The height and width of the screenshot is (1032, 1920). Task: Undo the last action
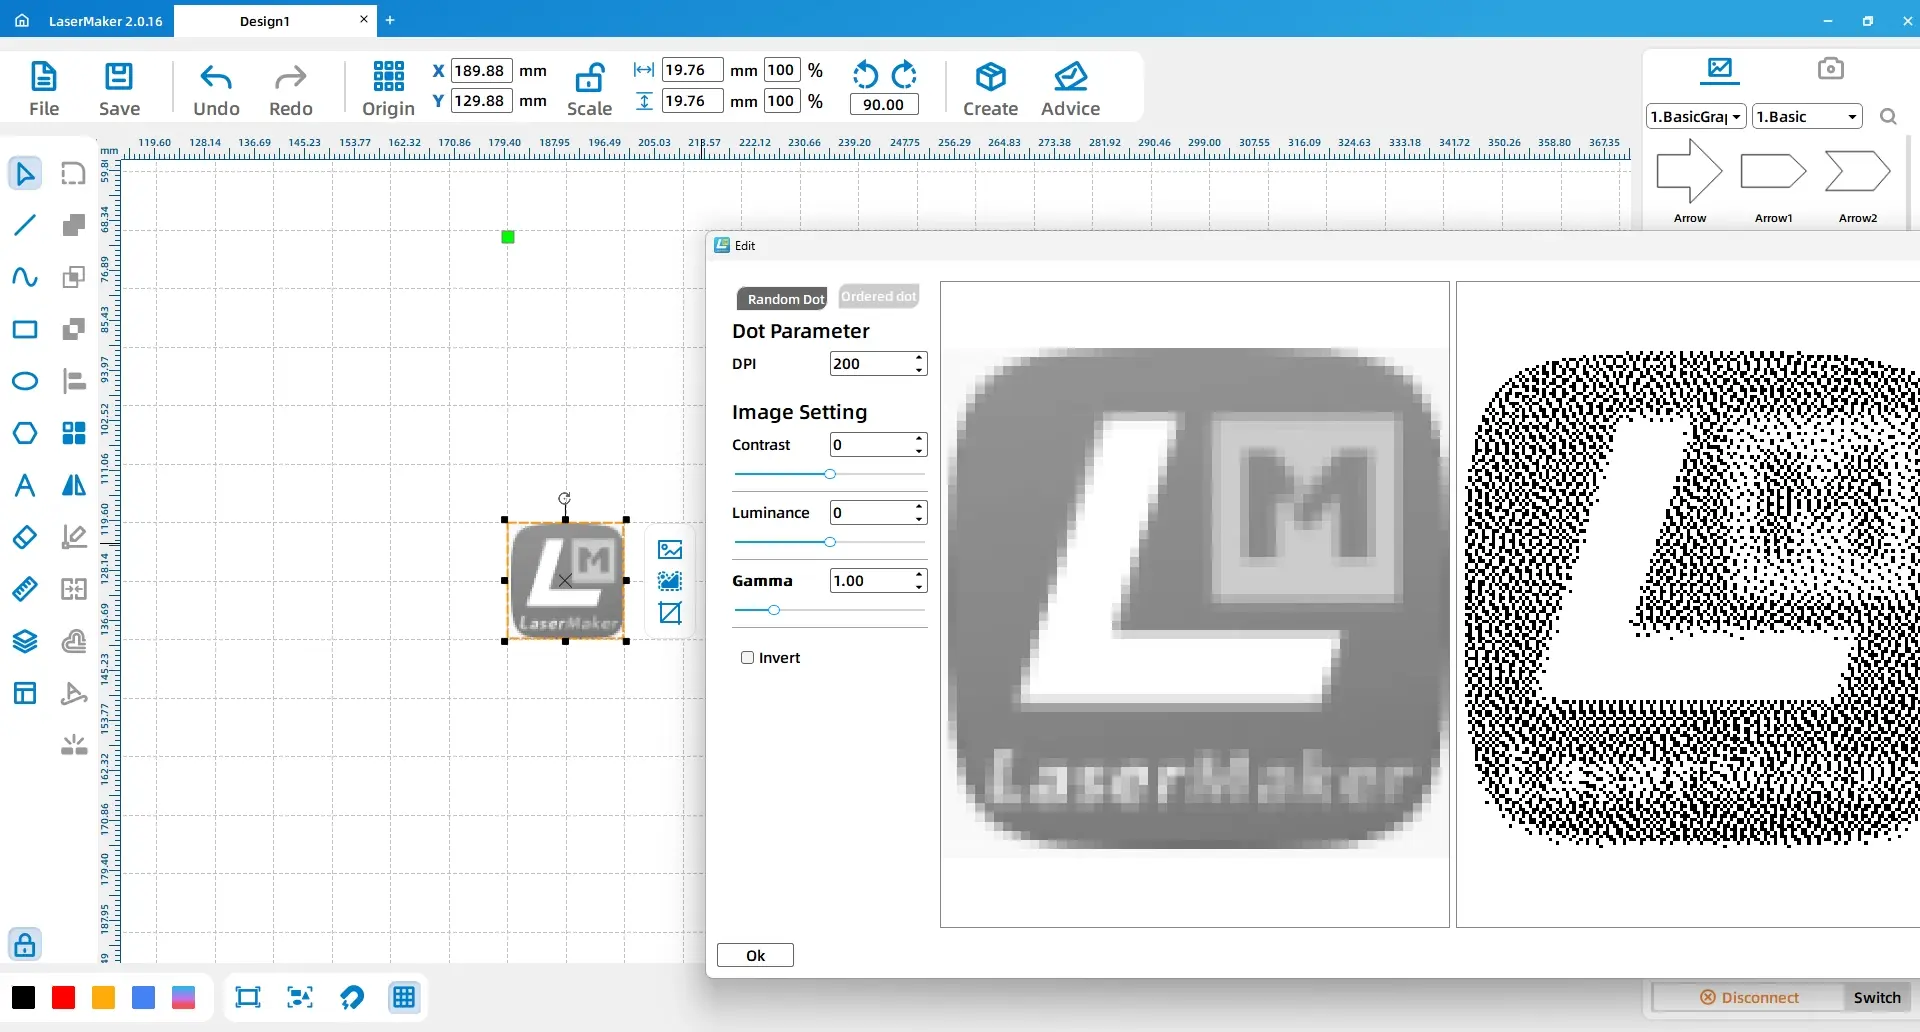[216, 89]
